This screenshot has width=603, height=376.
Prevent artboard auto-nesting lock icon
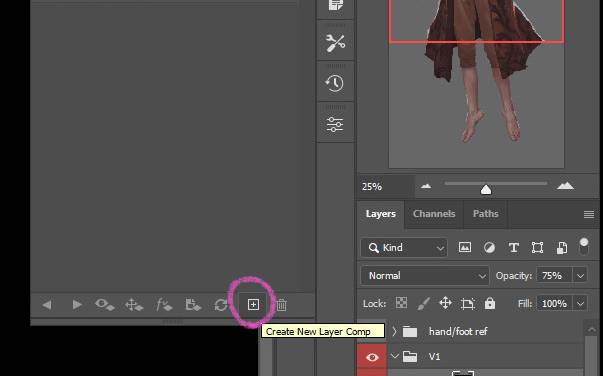[468, 304]
